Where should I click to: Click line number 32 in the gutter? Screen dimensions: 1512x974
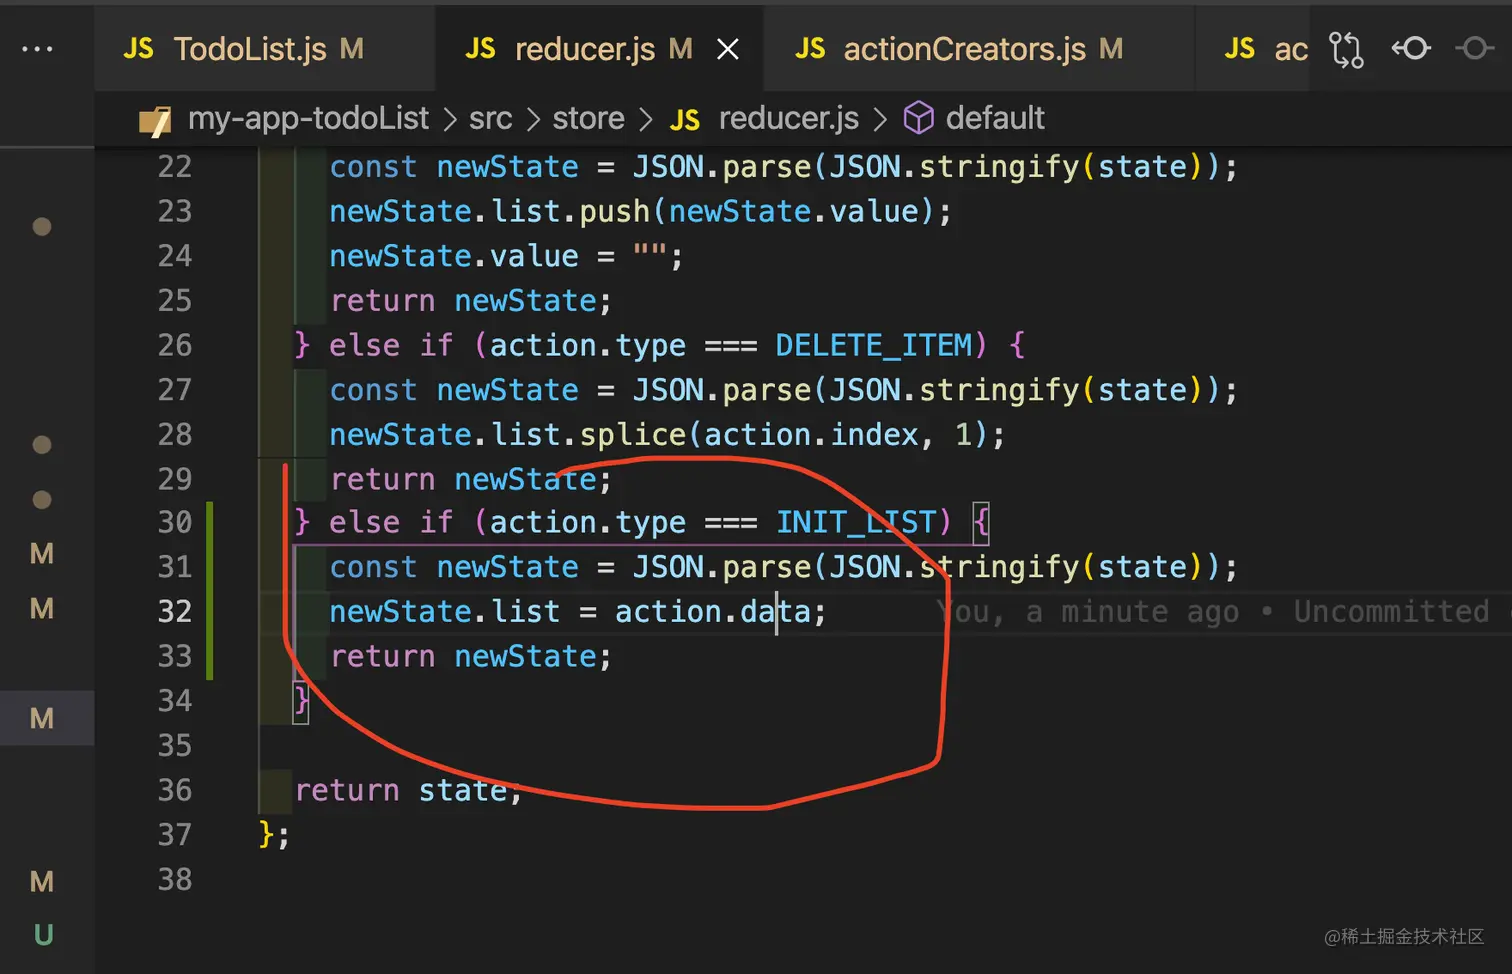[175, 611]
